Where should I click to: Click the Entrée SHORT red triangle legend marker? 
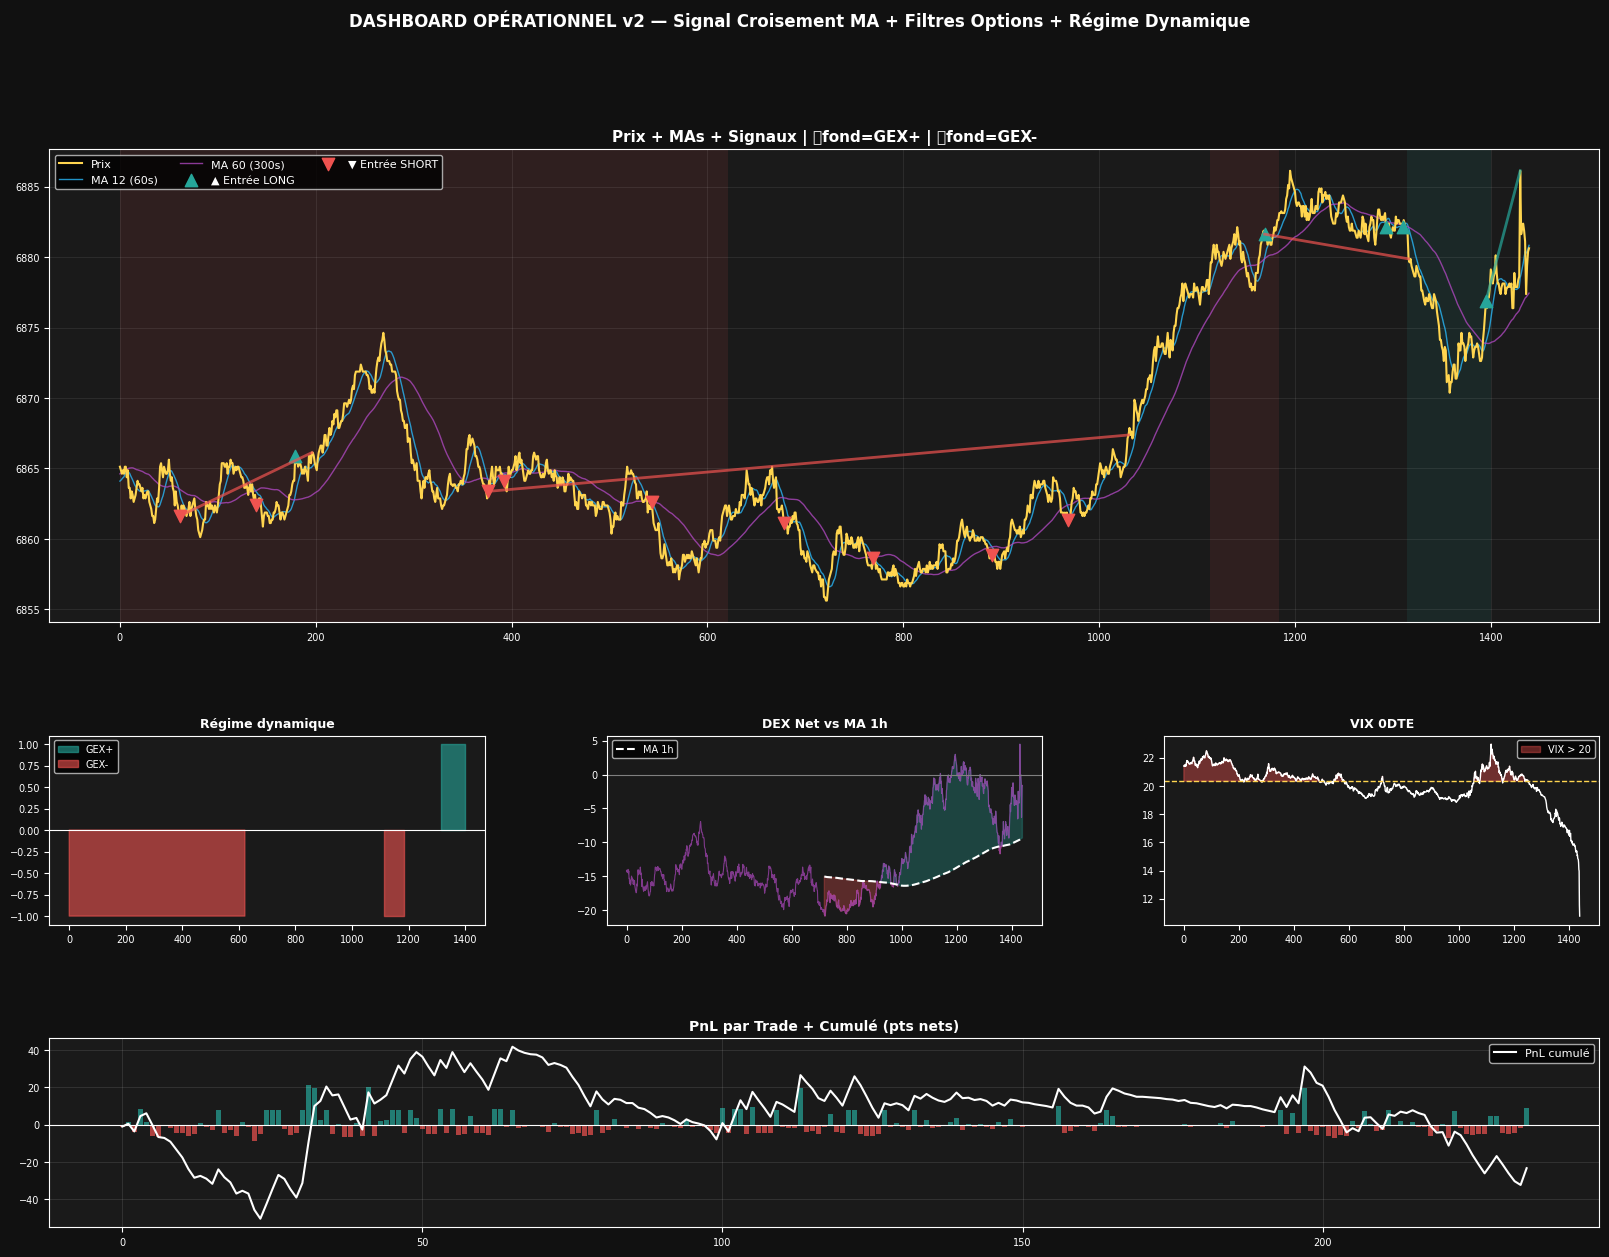(328, 164)
